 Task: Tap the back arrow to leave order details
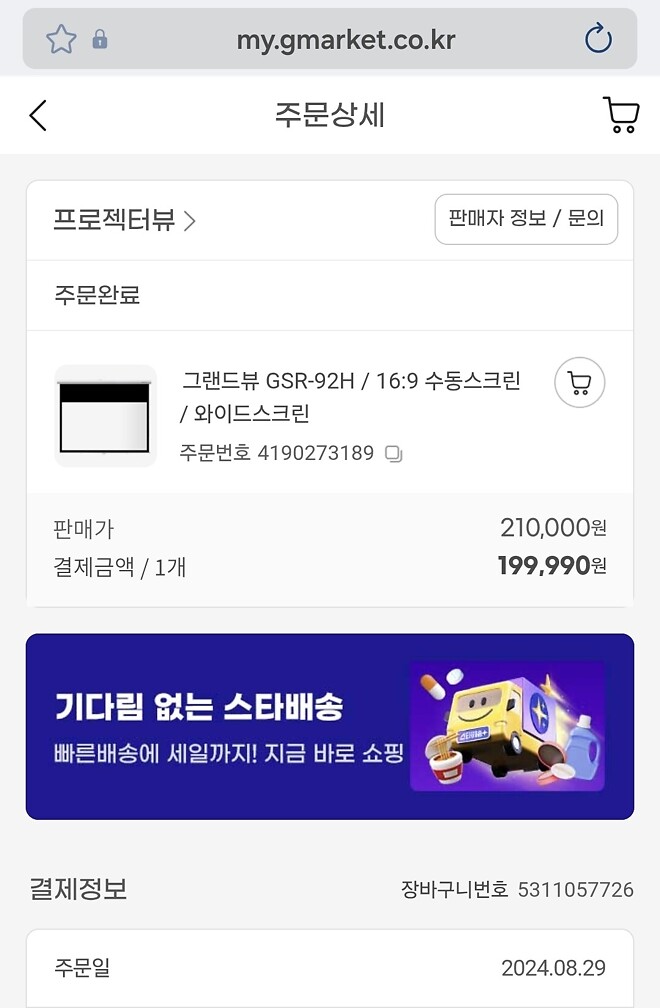pyautogui.click(x=38, y=114)
